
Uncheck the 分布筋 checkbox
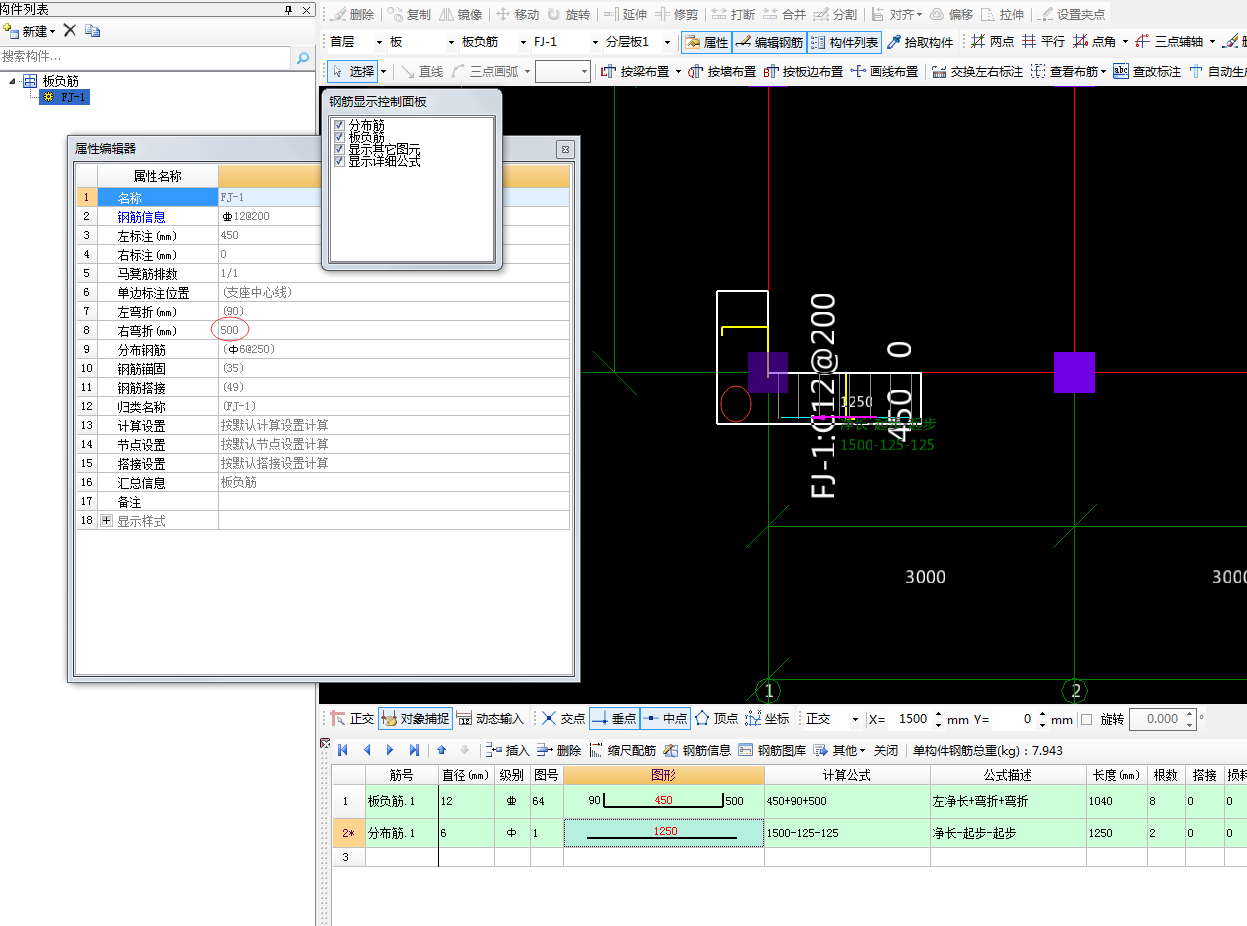(340, 126)
